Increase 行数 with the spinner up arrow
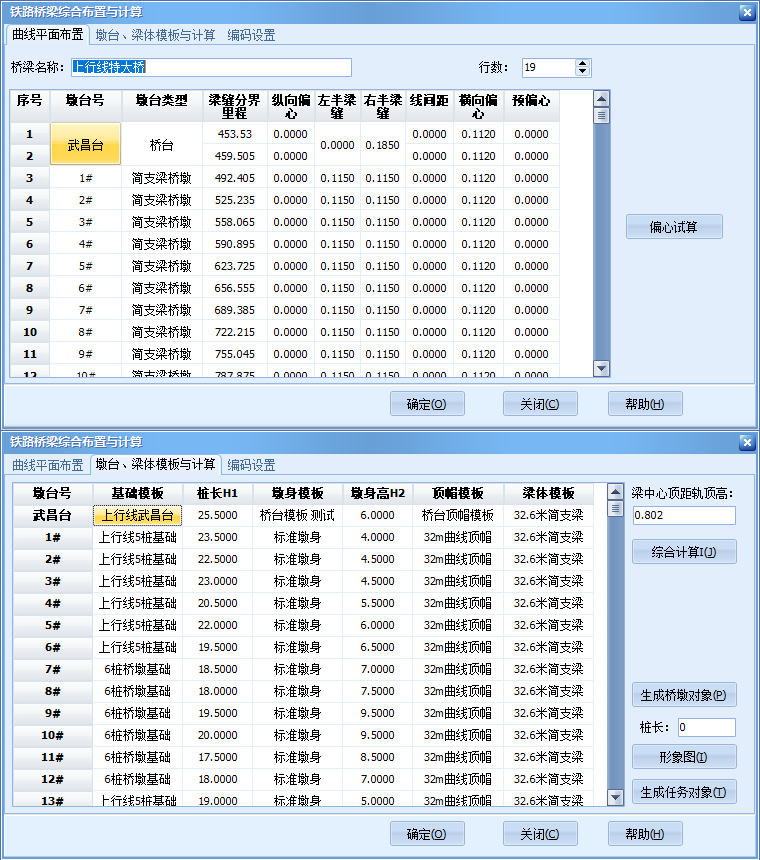Image resolution: width=760 pixels, height=860 pixels. tap(583, 63)
